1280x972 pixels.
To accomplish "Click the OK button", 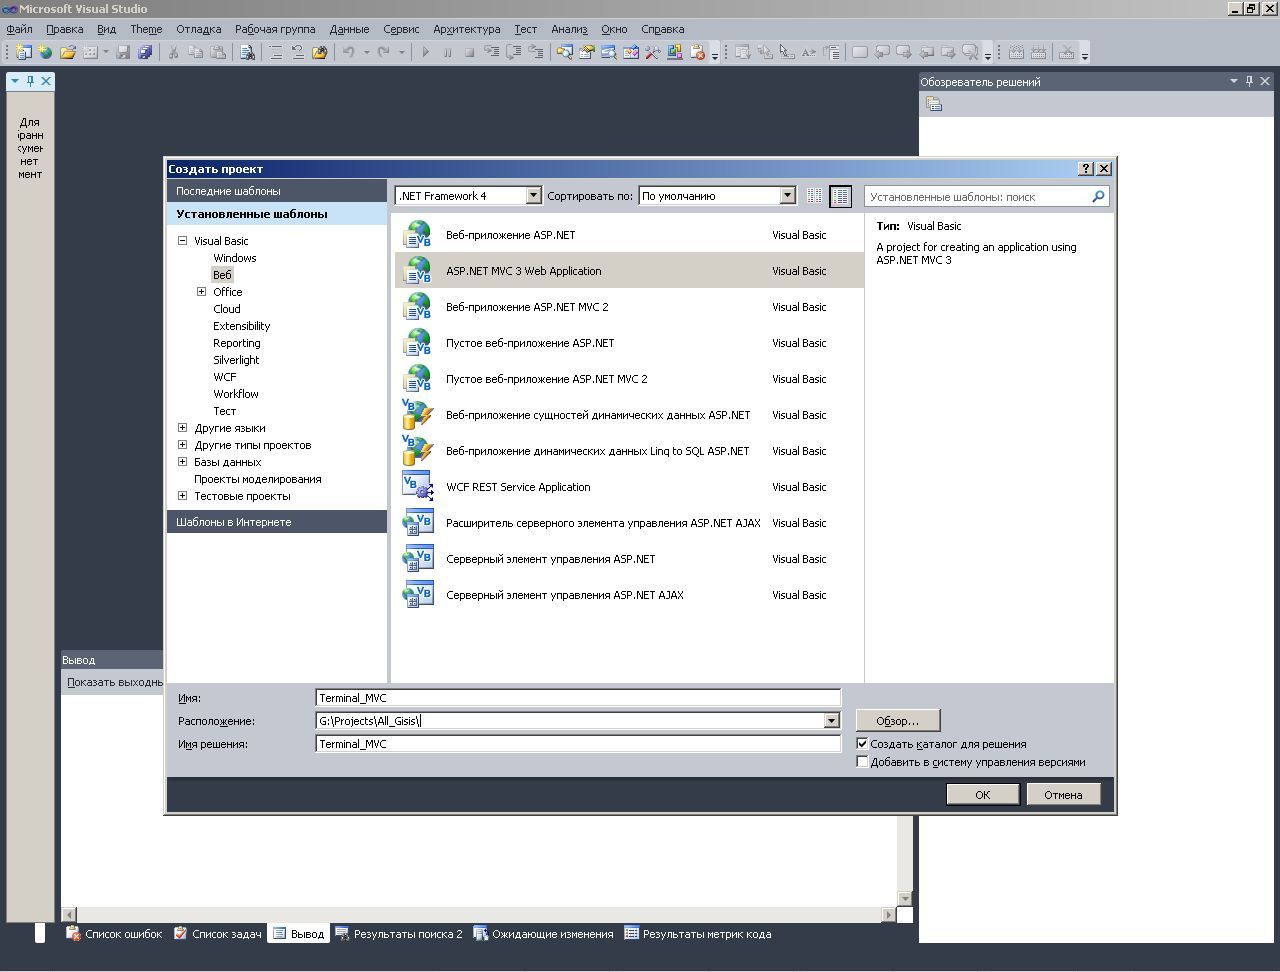I will 983,795.
